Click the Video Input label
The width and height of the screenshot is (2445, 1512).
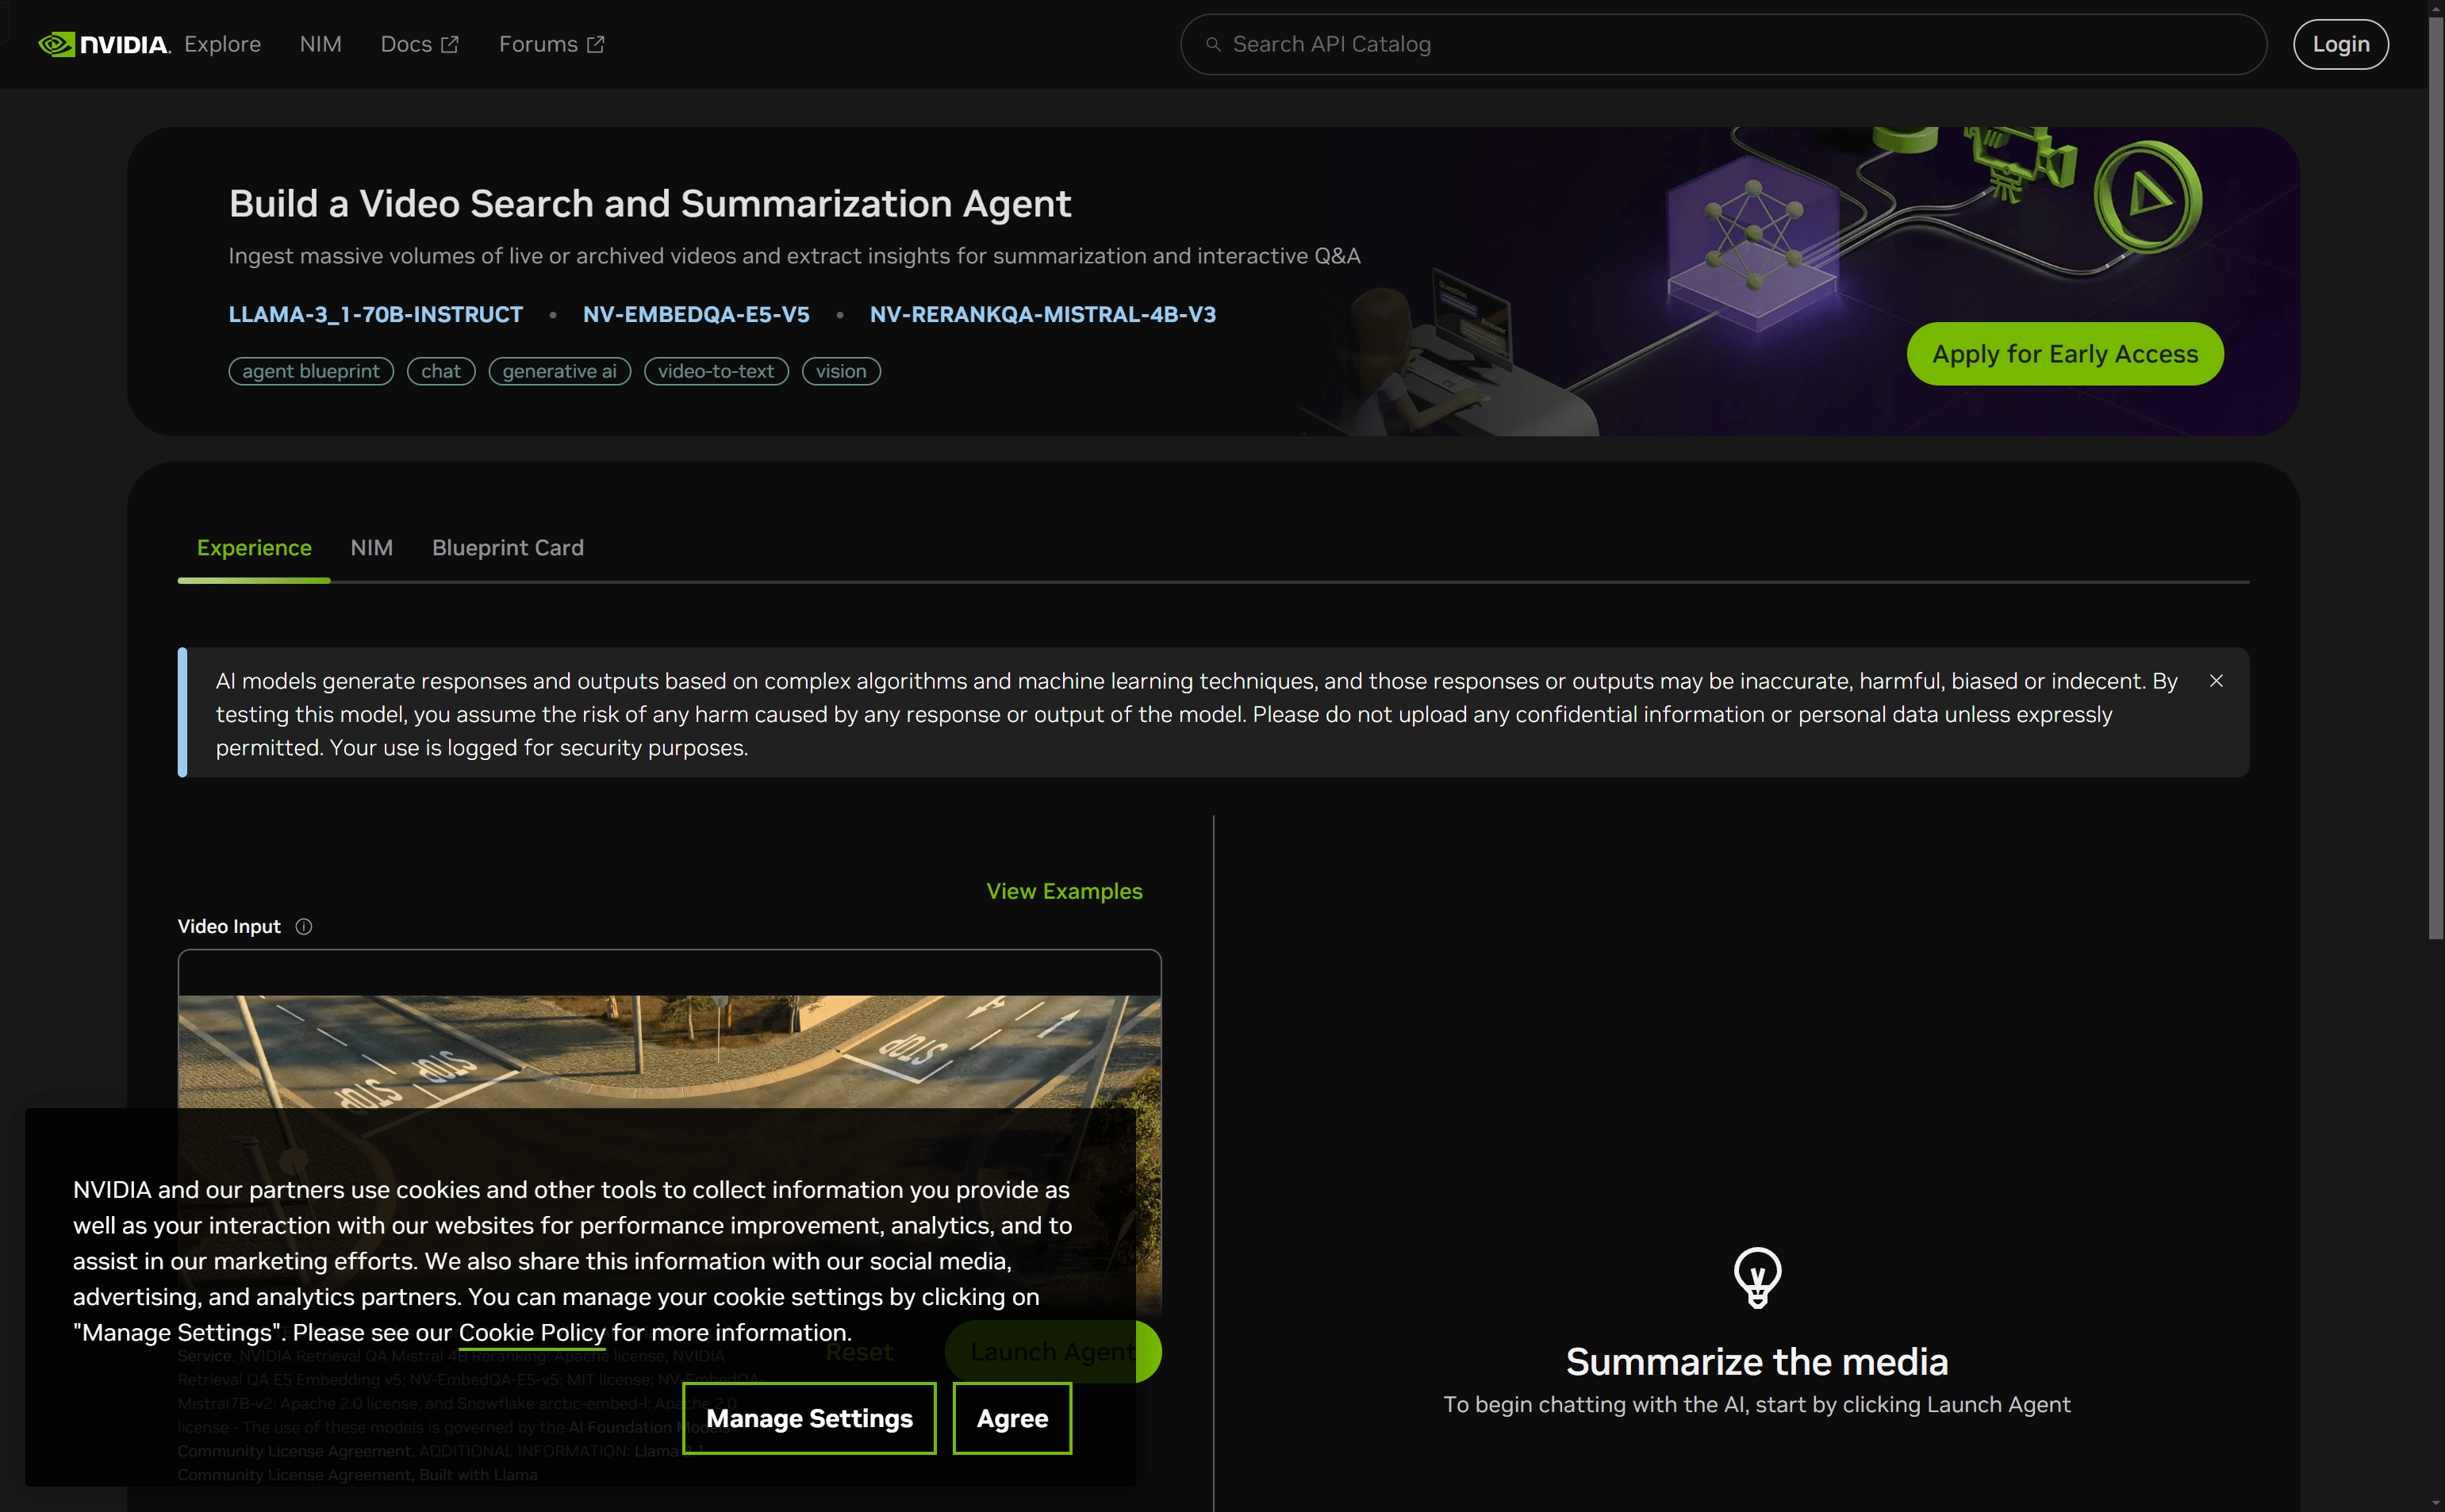[229, 927]
